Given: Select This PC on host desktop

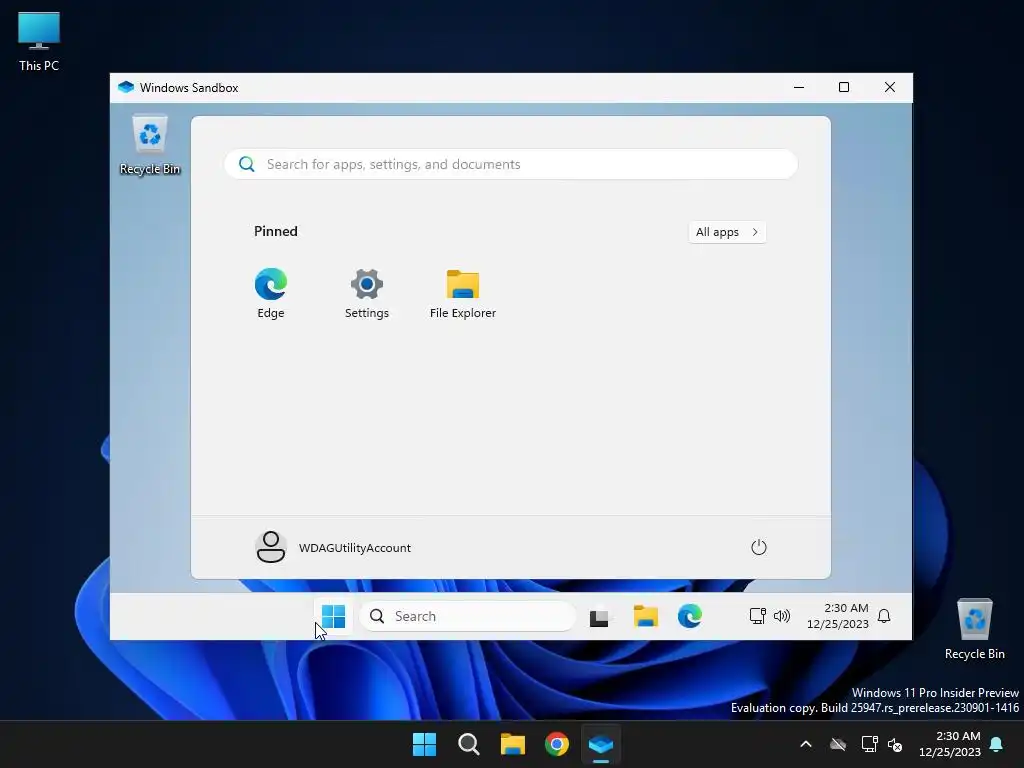Looking at the screenshot, I should coord(39,42).
